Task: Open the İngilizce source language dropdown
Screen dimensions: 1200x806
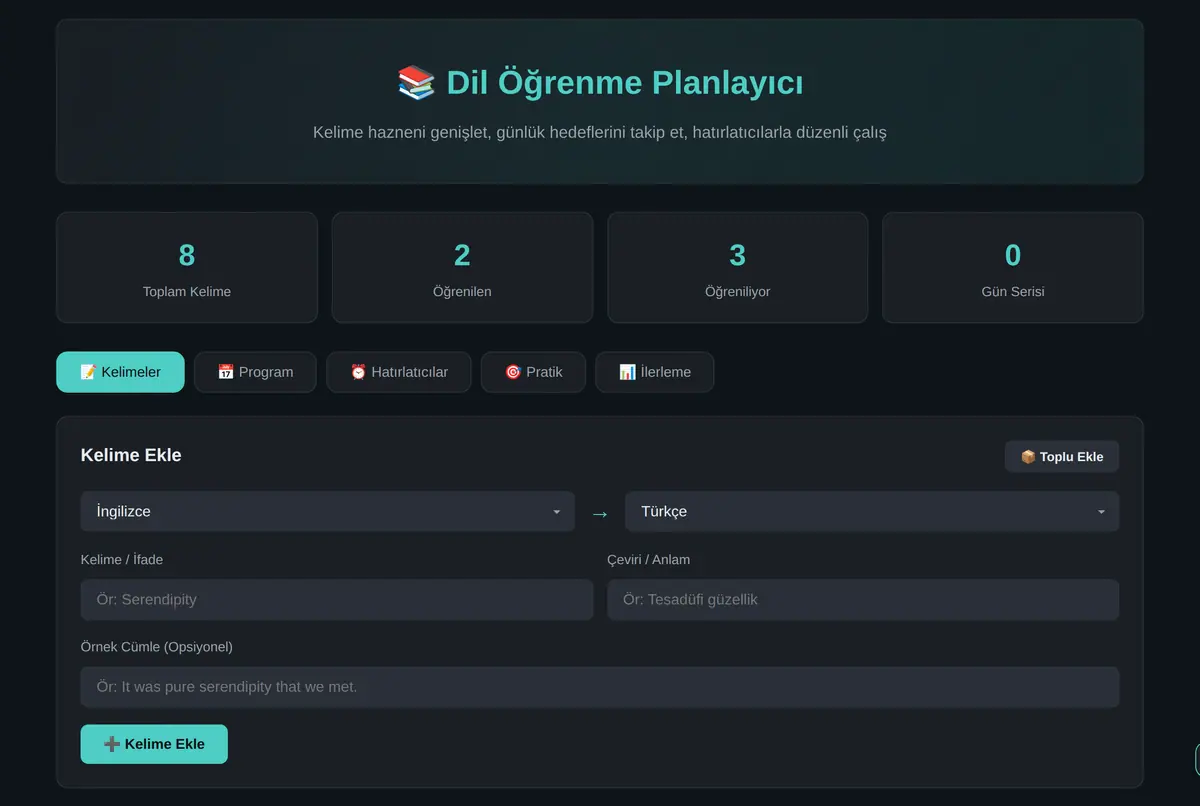Action: (327, 511)
